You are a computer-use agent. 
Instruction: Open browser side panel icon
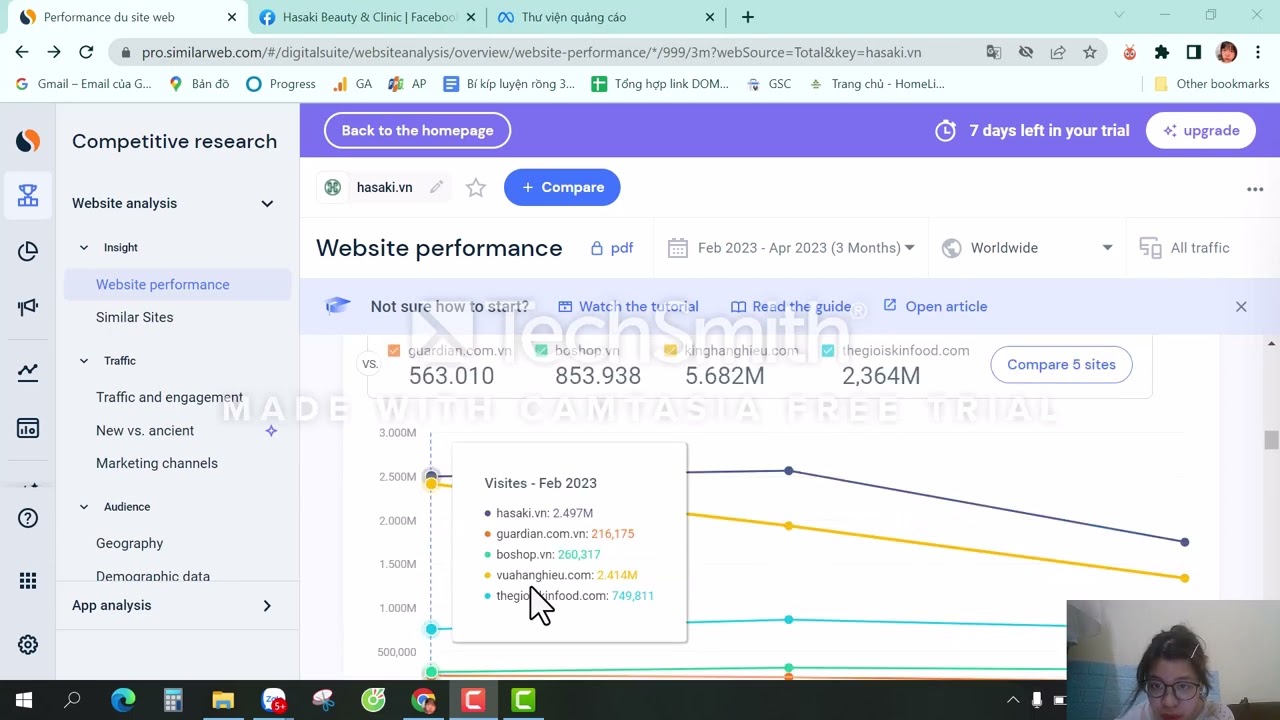click(x=1194, y=52)
